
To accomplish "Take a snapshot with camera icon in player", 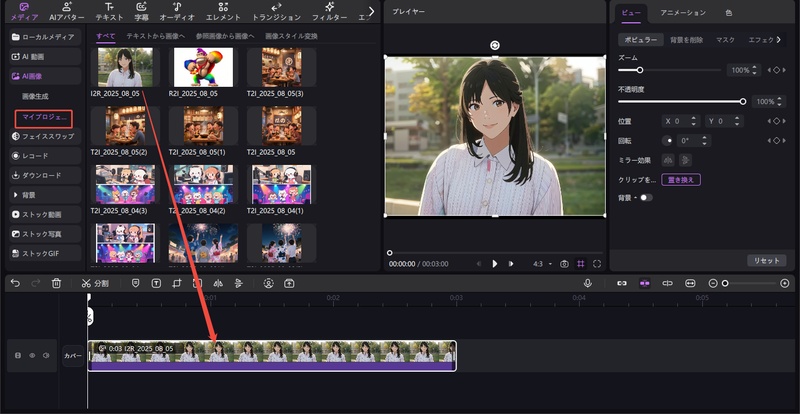I will pos(564,264).
